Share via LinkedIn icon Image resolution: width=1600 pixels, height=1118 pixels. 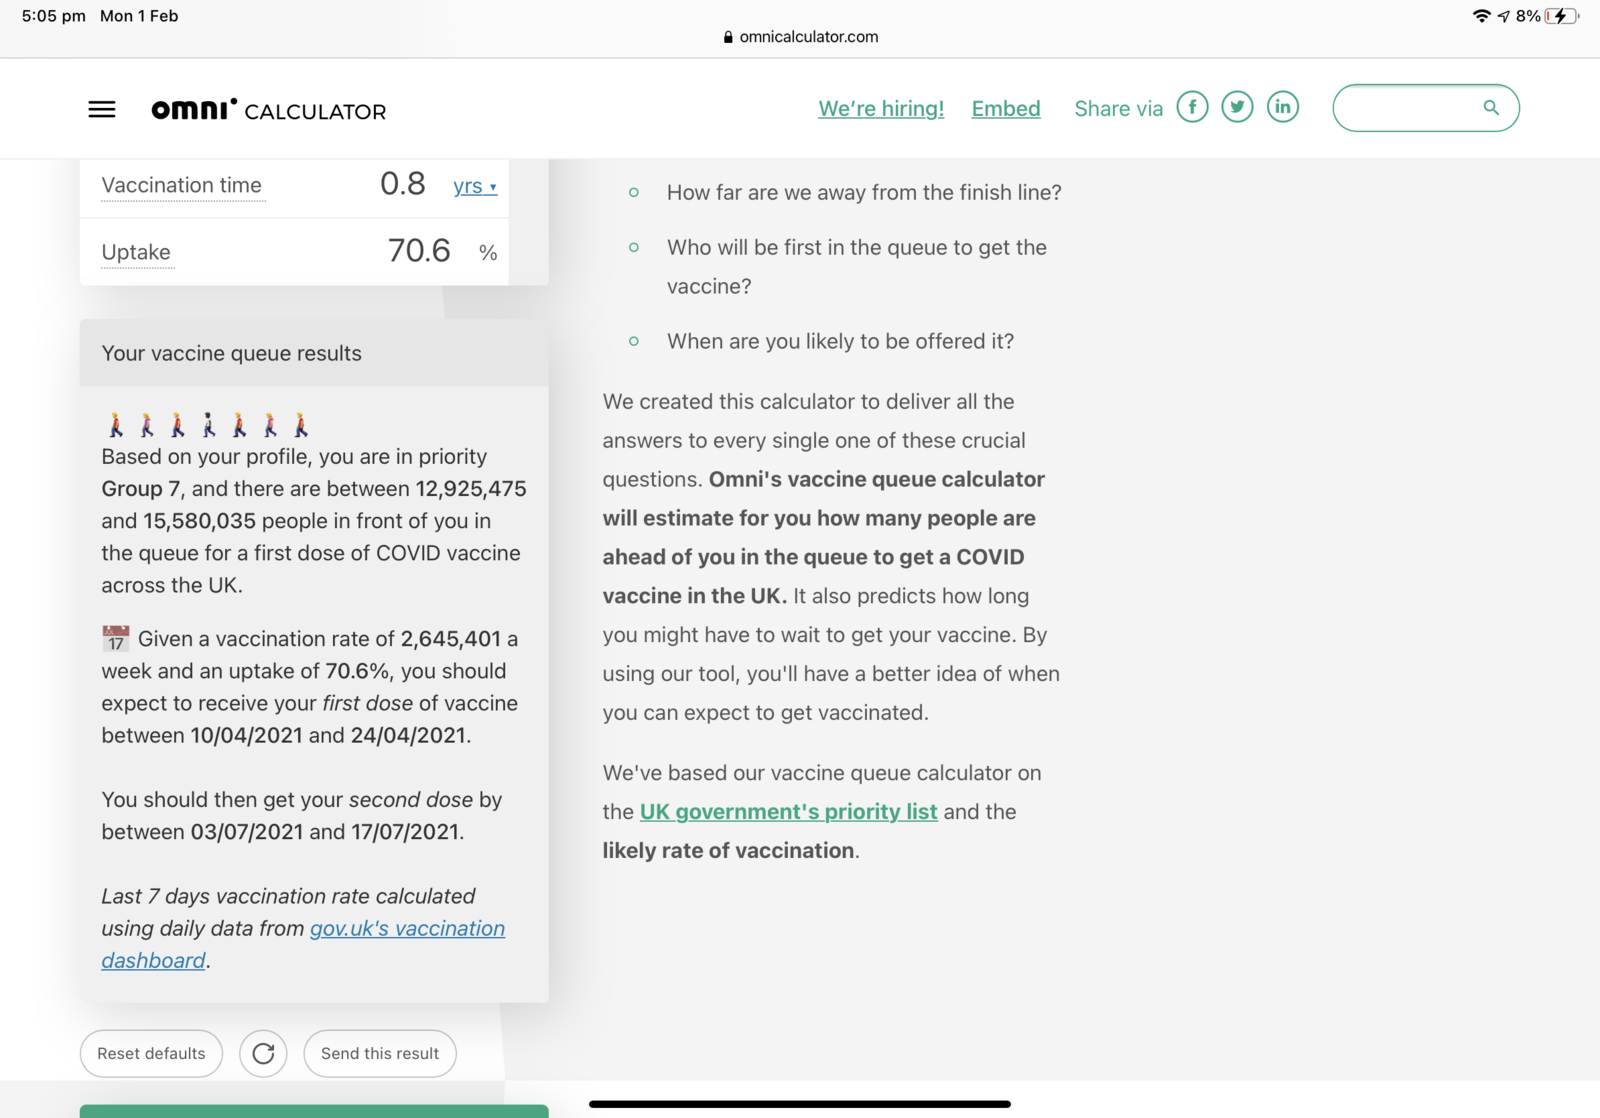(1283, 107)
